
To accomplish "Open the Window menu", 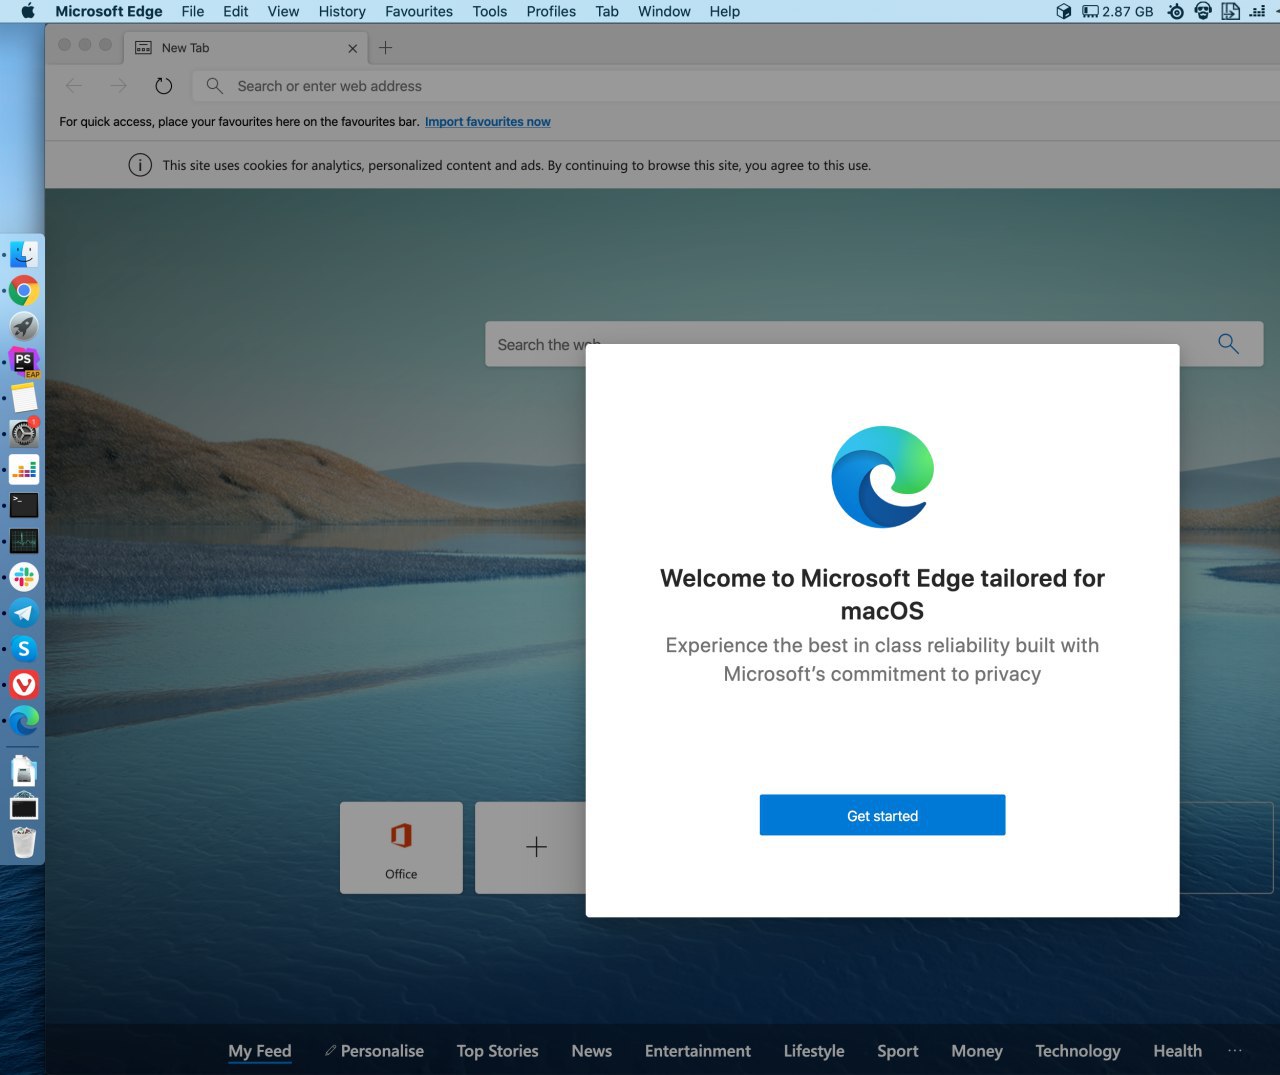I will coord(664,11).
